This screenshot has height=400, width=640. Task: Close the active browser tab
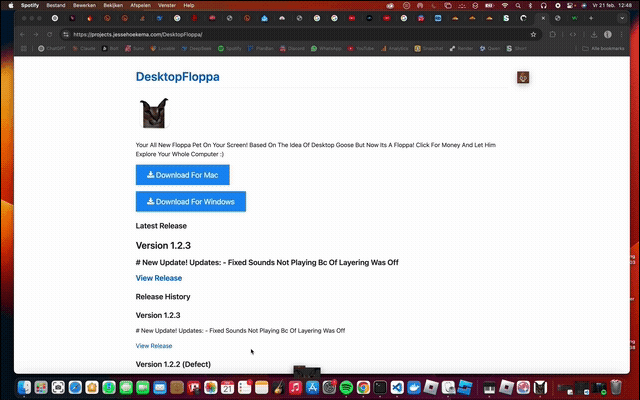[x=543, y=18]
